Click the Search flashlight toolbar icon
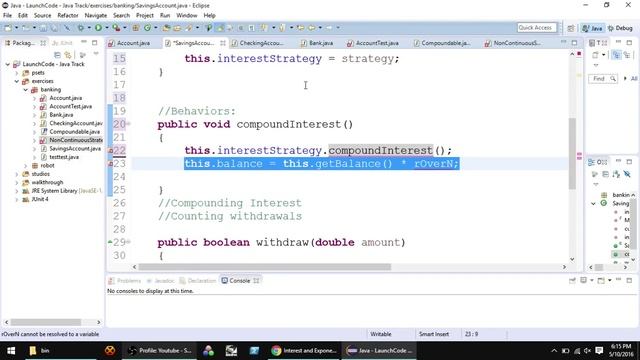640x360 pixels. pos(189,28)
